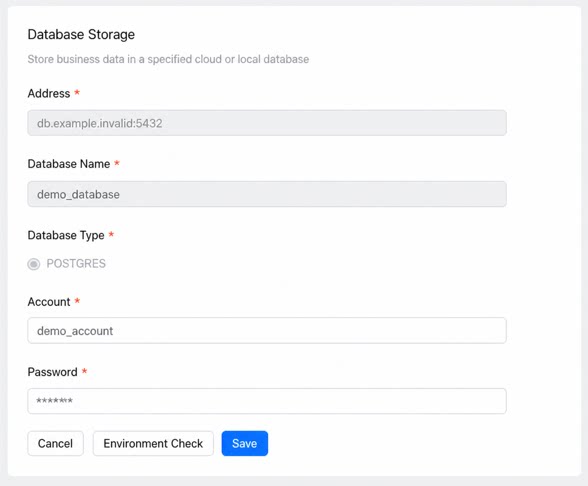Click the Address field label
The width and height of the screenshot is (588, 486).
[49, 93]
